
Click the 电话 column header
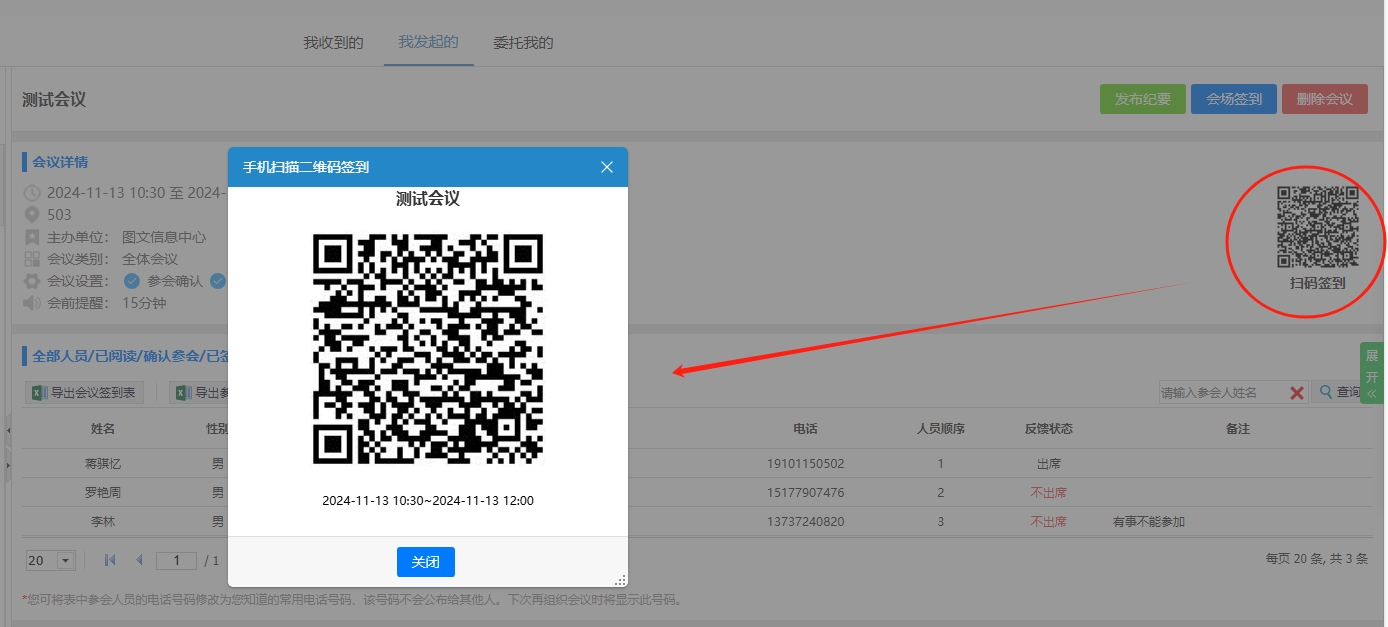805,429
